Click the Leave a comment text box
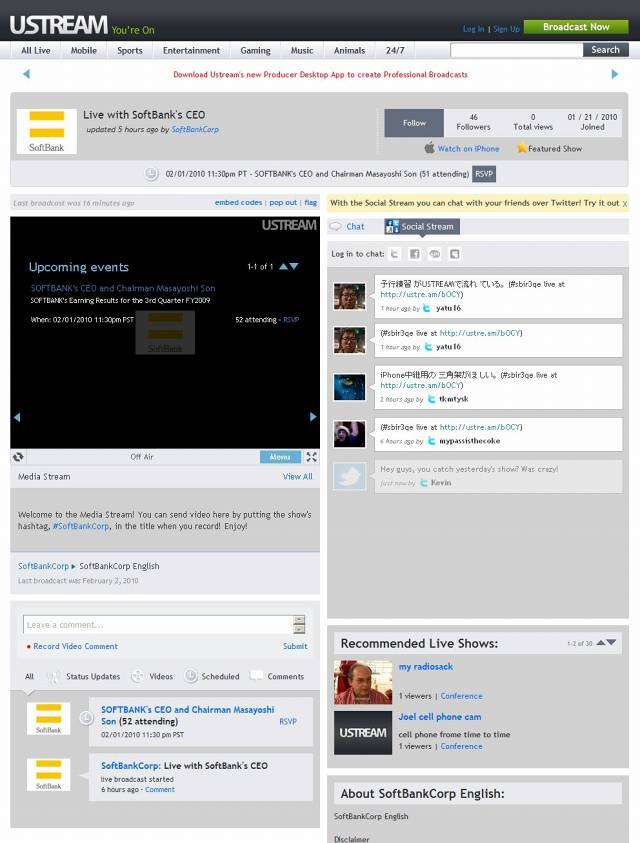The height and width of the screenshot is (843, 640). pos(159,625)
